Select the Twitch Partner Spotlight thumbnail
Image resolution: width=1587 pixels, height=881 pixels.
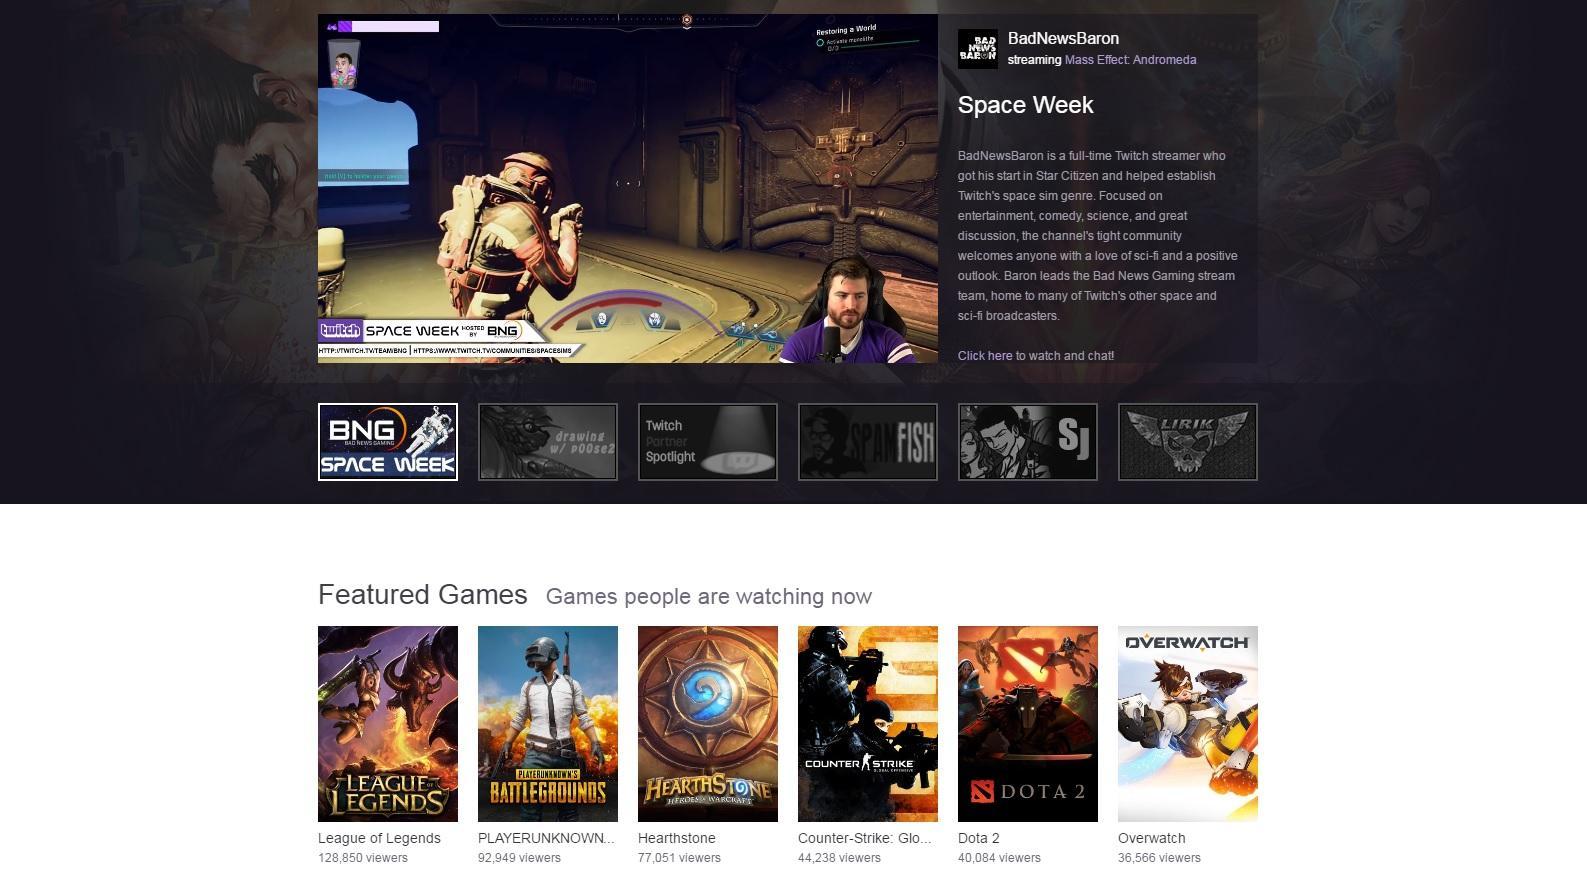pos(708,442)
